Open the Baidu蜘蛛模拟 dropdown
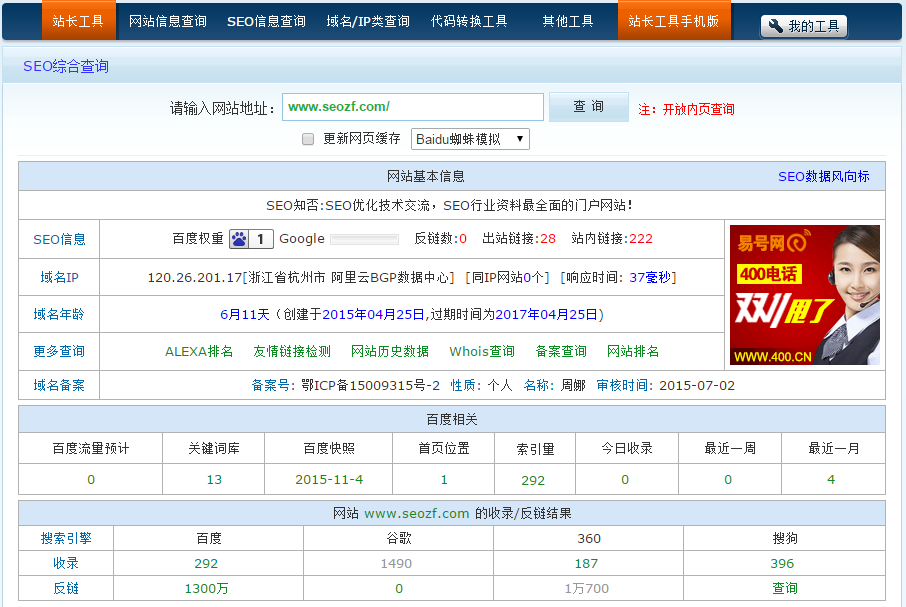Viewport: 906px width, 607px height. click(x=469, y=139)
